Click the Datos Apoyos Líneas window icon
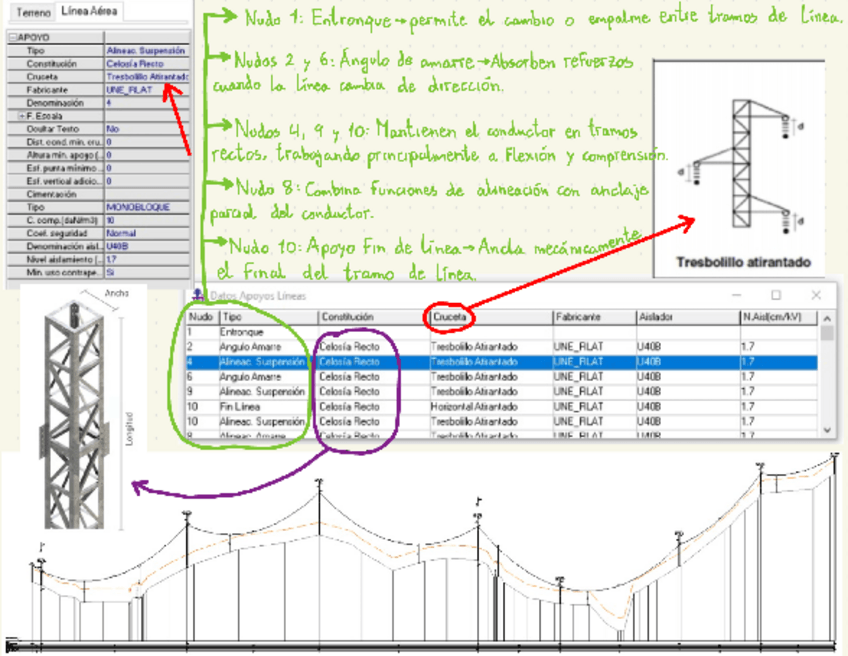This screenshot has width=848, height=656. [198, 295]
